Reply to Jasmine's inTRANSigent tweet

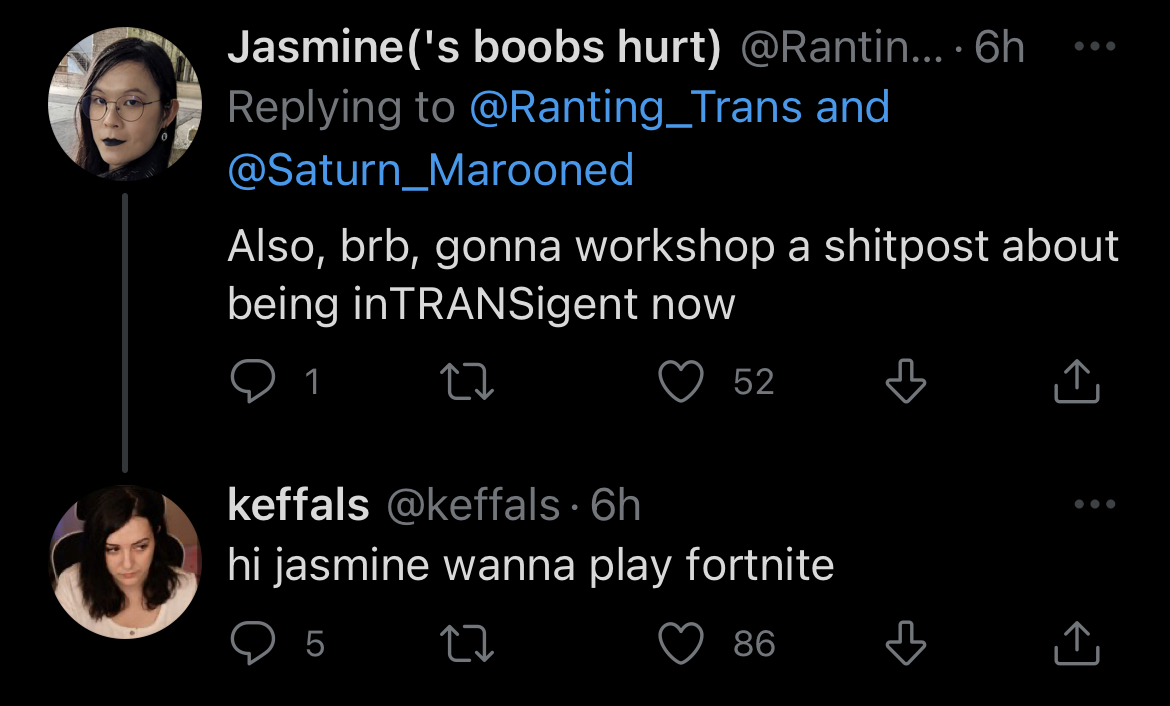(253, 381)
